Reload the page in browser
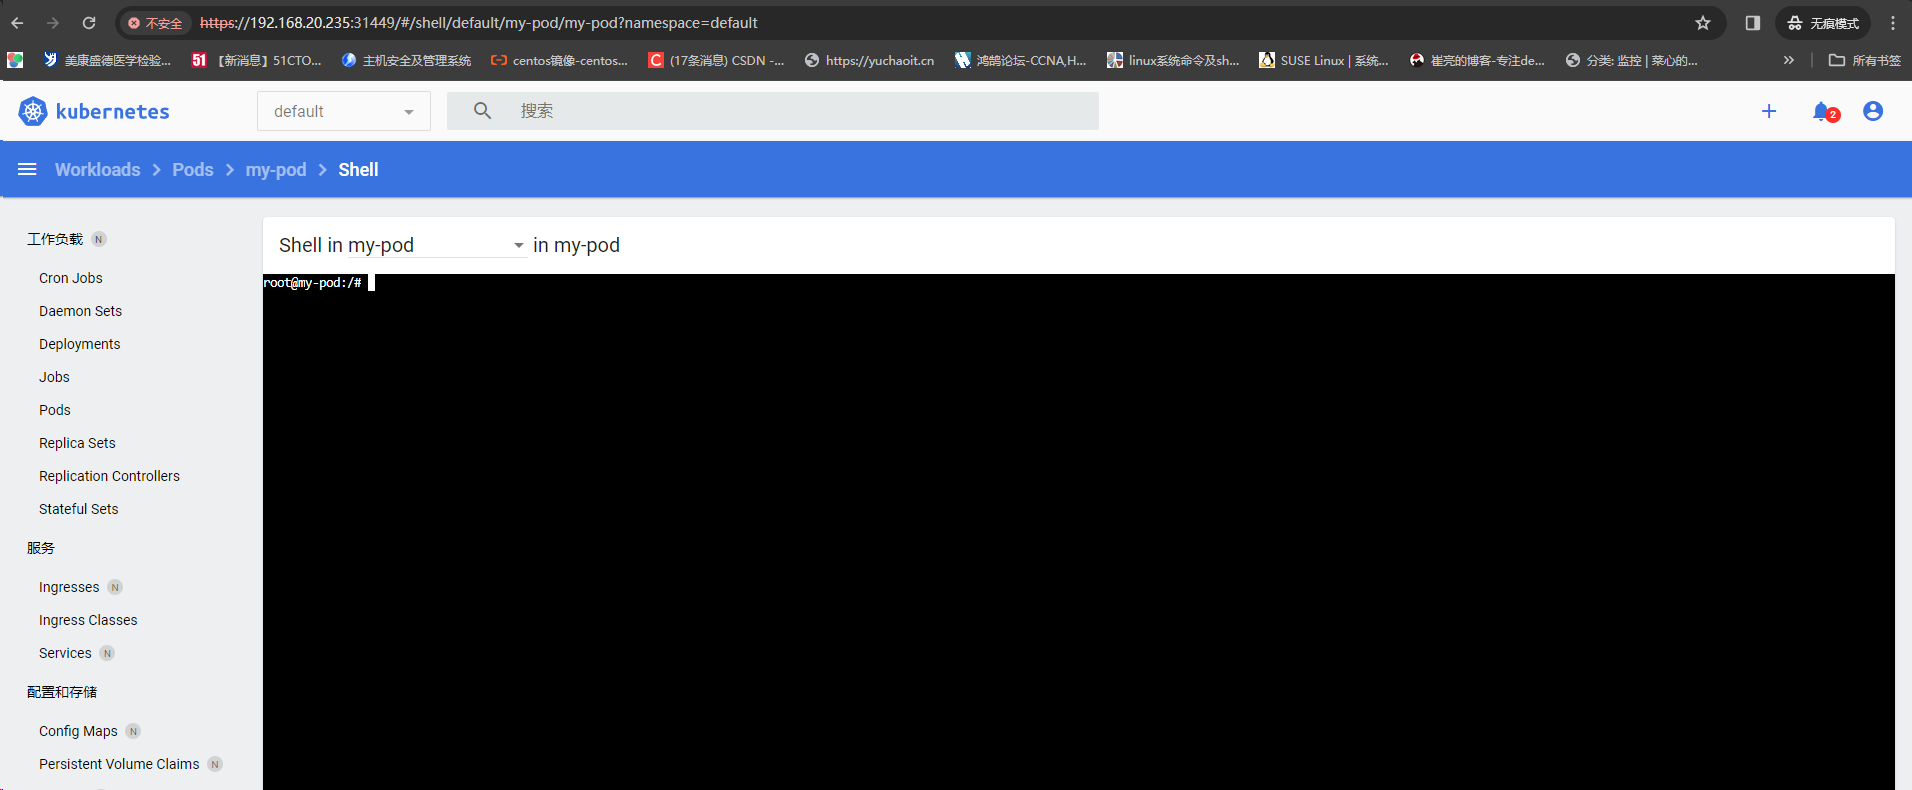This screenshot has width=1912, height=790. point(89,23)
